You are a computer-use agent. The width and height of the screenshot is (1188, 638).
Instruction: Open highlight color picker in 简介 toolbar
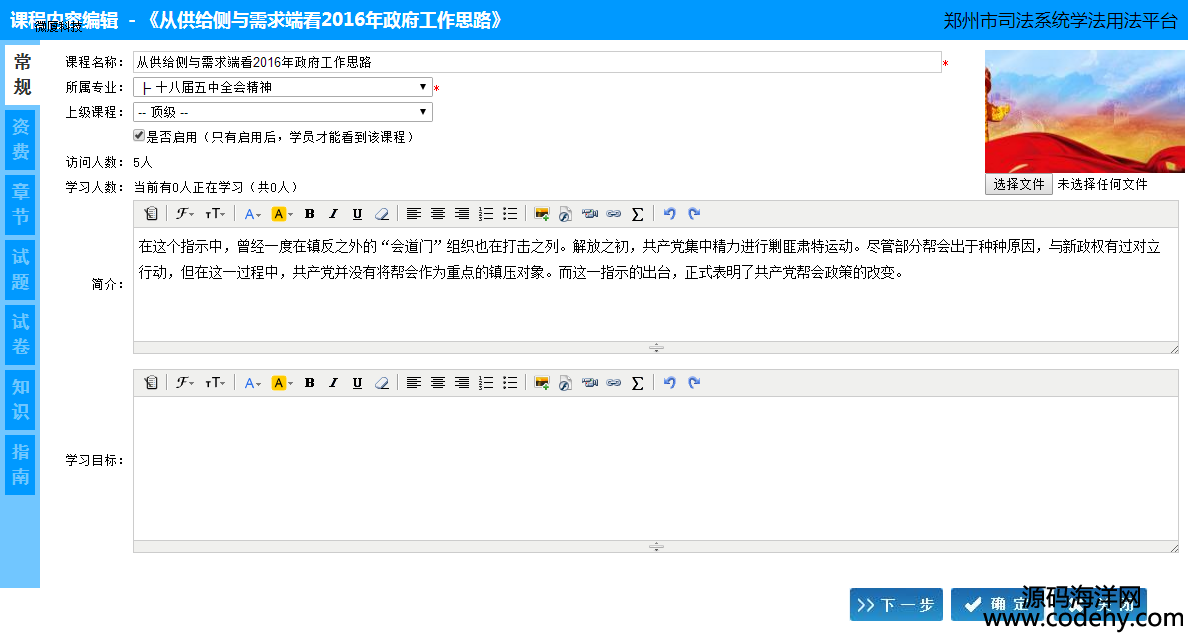(282, 214)
